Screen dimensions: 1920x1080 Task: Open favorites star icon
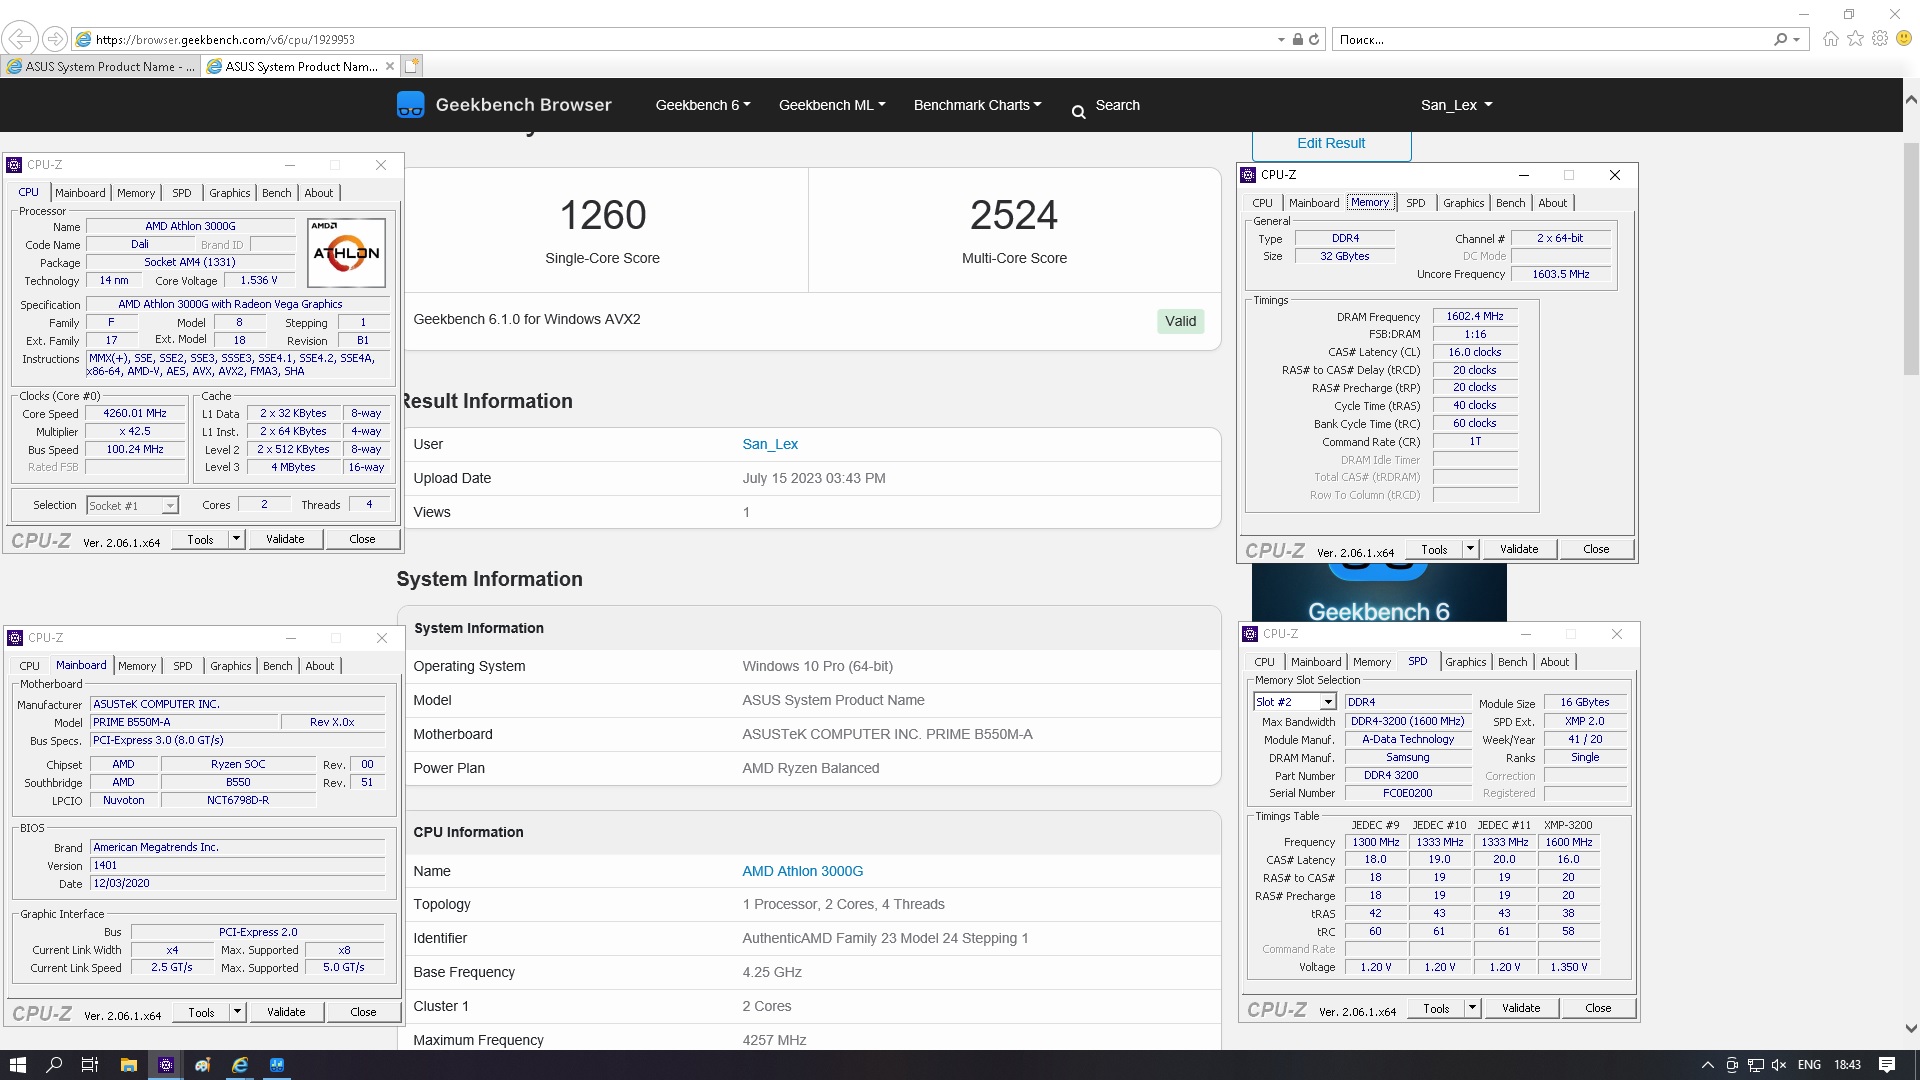click(x=1855, y=38)
